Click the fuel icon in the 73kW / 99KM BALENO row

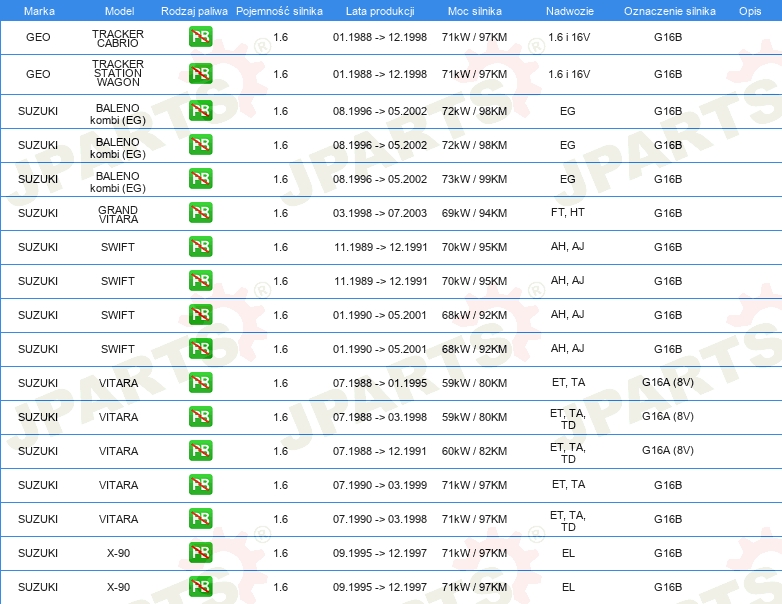coord(200,179)
